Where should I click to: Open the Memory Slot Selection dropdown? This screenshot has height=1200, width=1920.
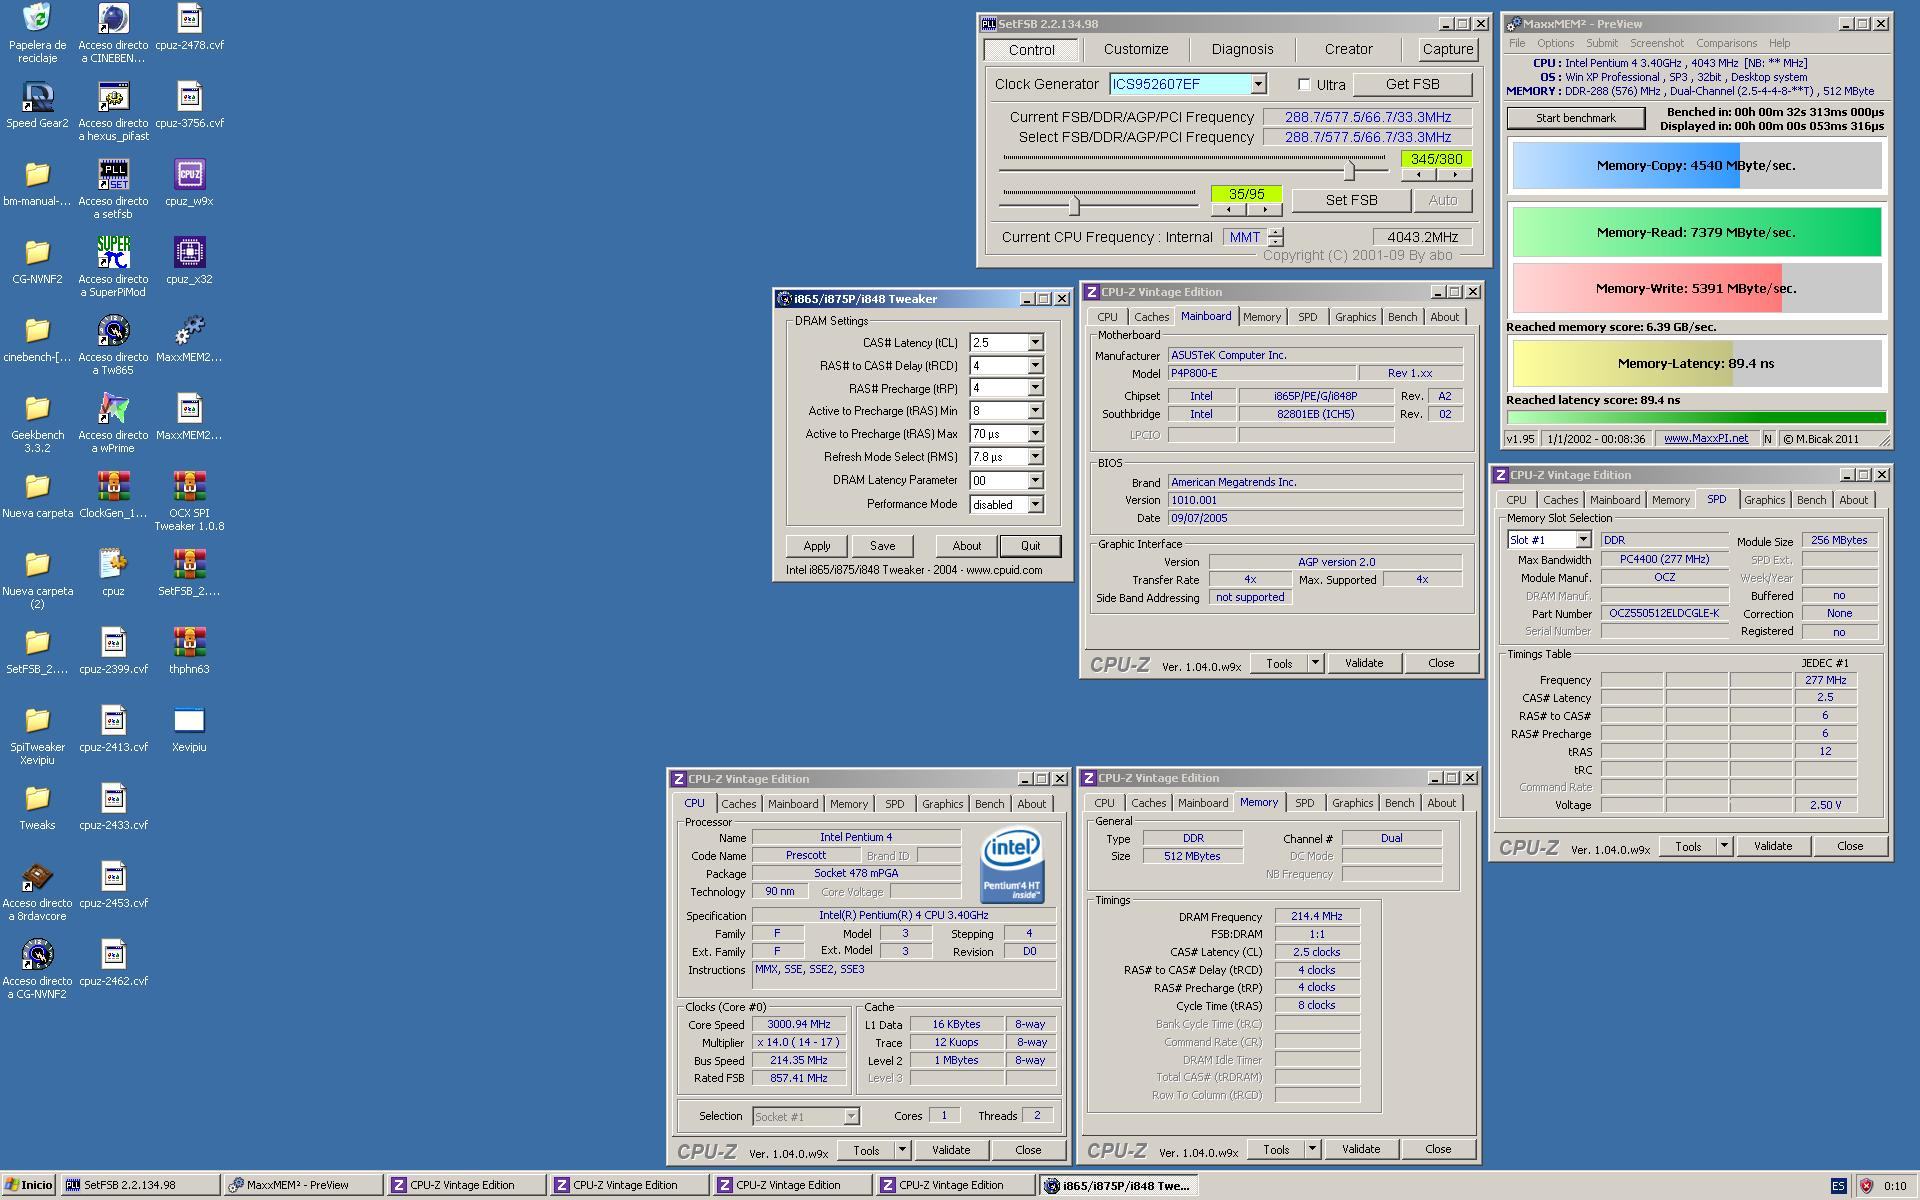1582,540
